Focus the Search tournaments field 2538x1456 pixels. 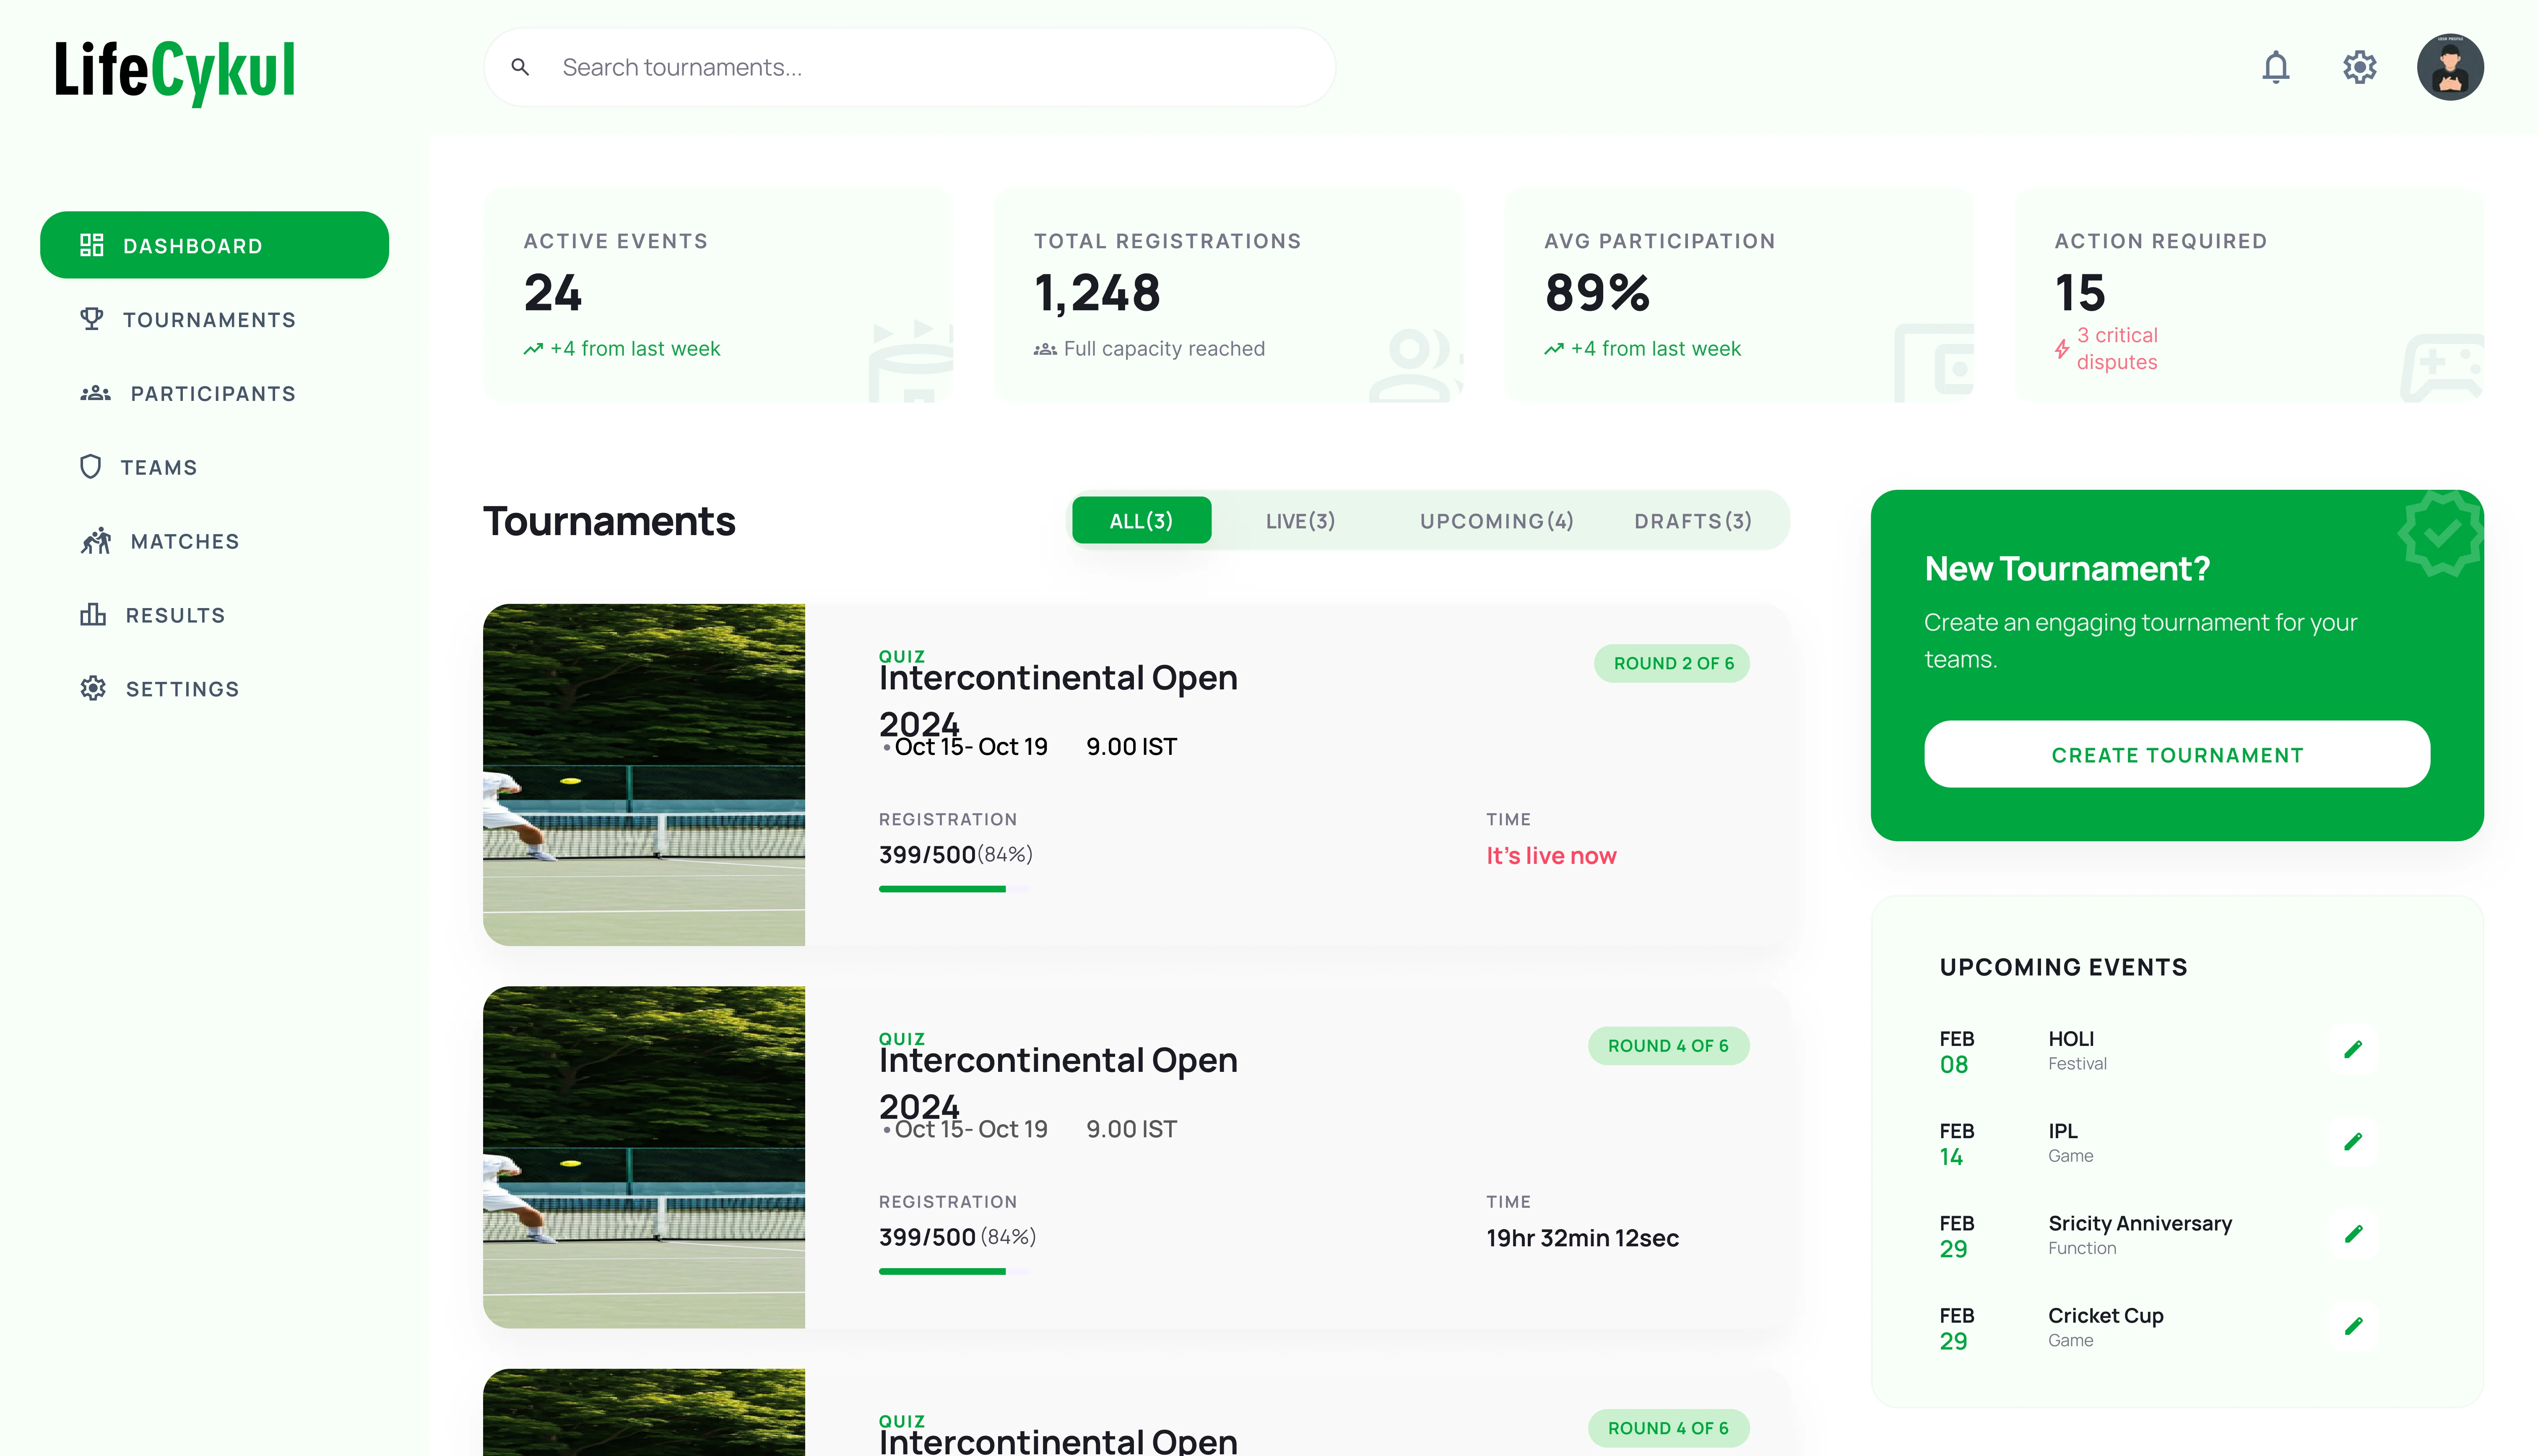tap(909, 67)
